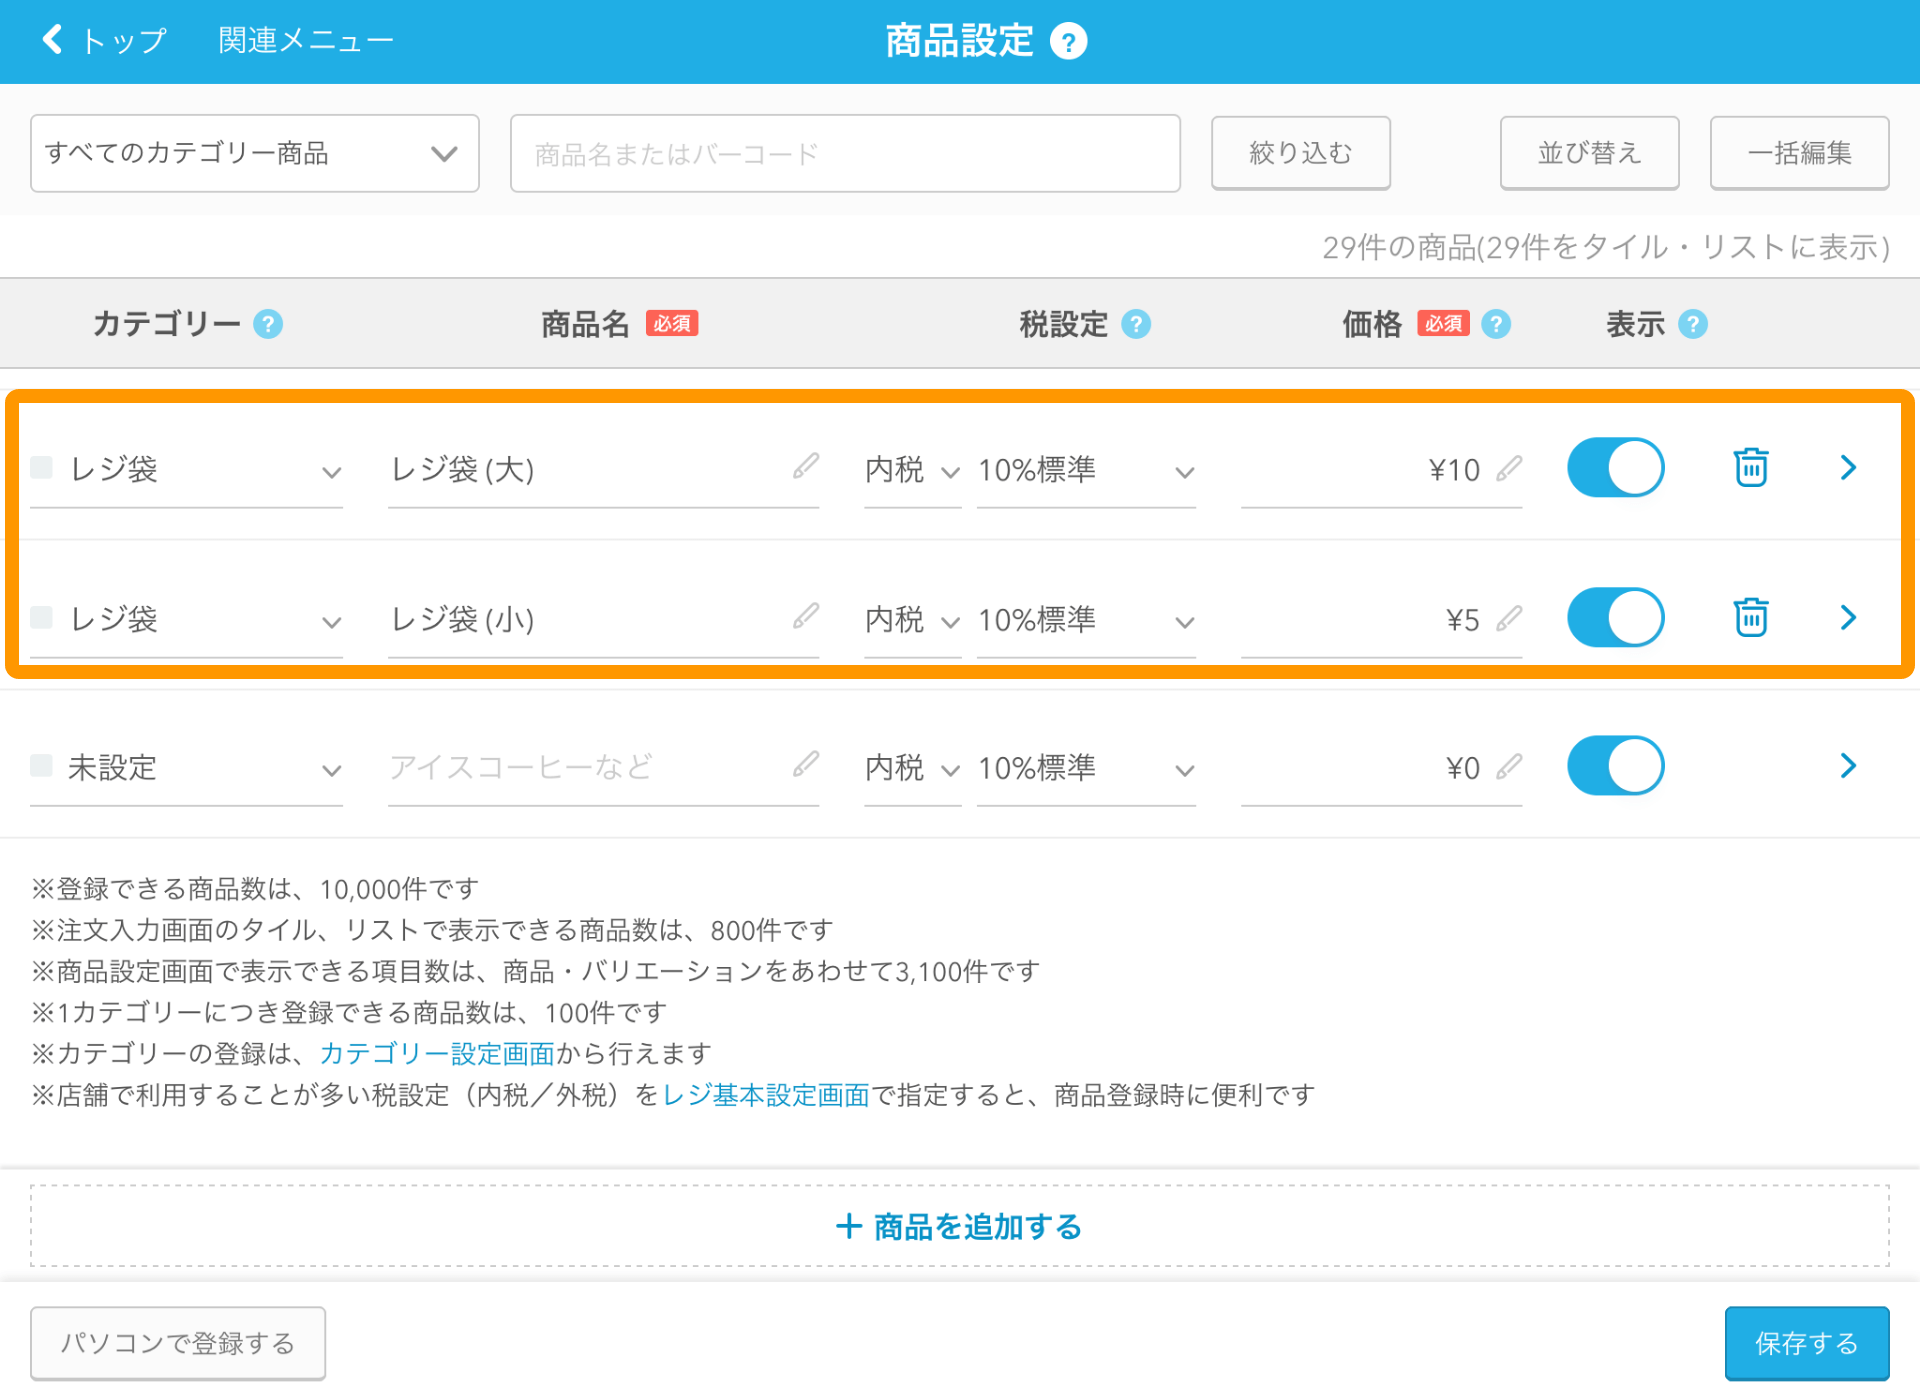
Task: Turn off display toggle for the ¥0 row
Action: pos(1616,766)
